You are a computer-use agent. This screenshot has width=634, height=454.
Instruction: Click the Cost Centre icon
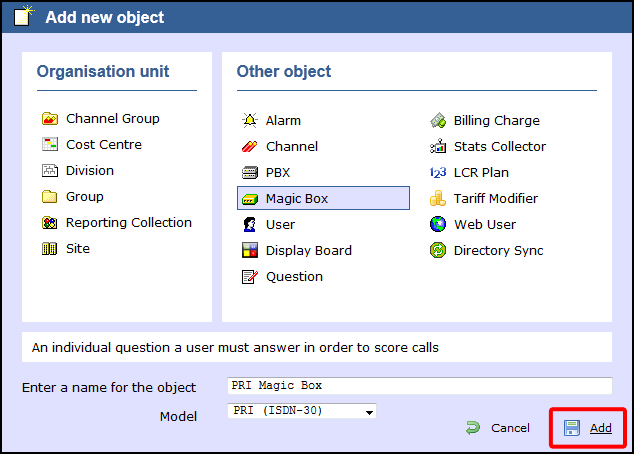(50, 144)
